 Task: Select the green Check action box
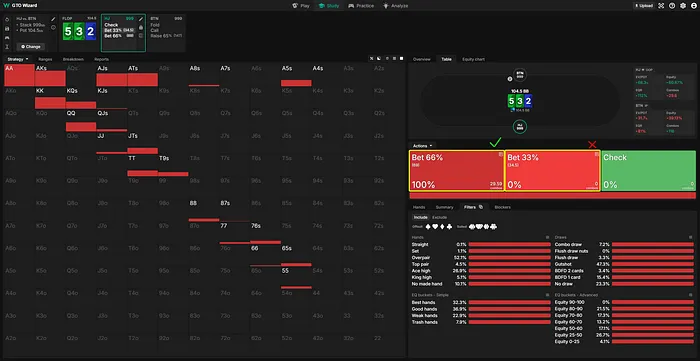point(648,171)
